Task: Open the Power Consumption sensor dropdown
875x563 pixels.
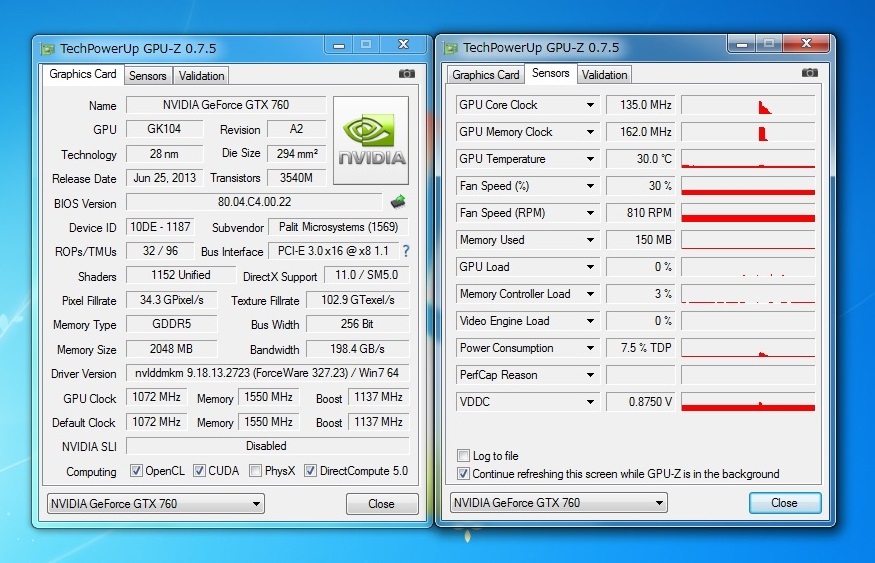Action: (590, 348)
